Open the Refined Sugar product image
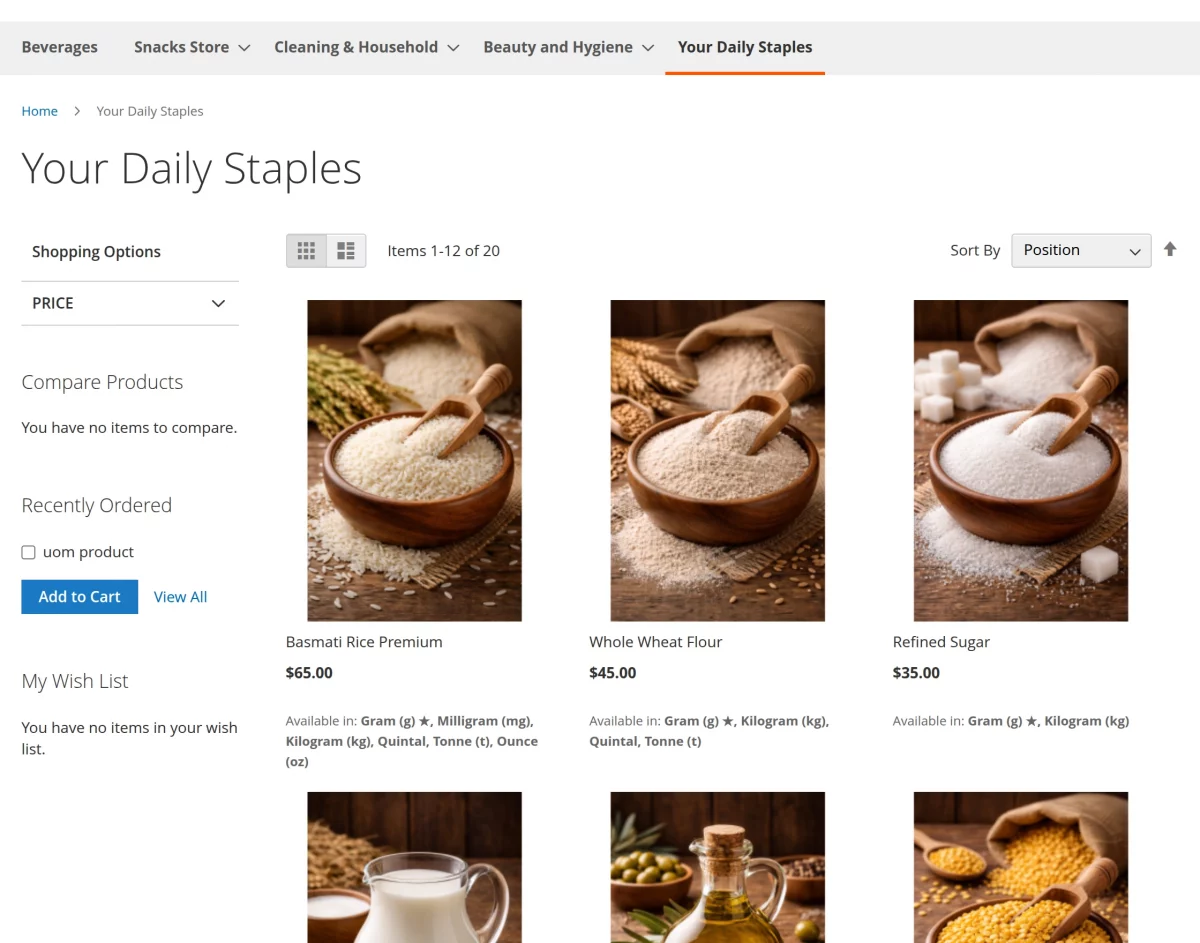The height and width of the screenshot is (943, 1200). pyautogui.click(x=1020, y=460)
